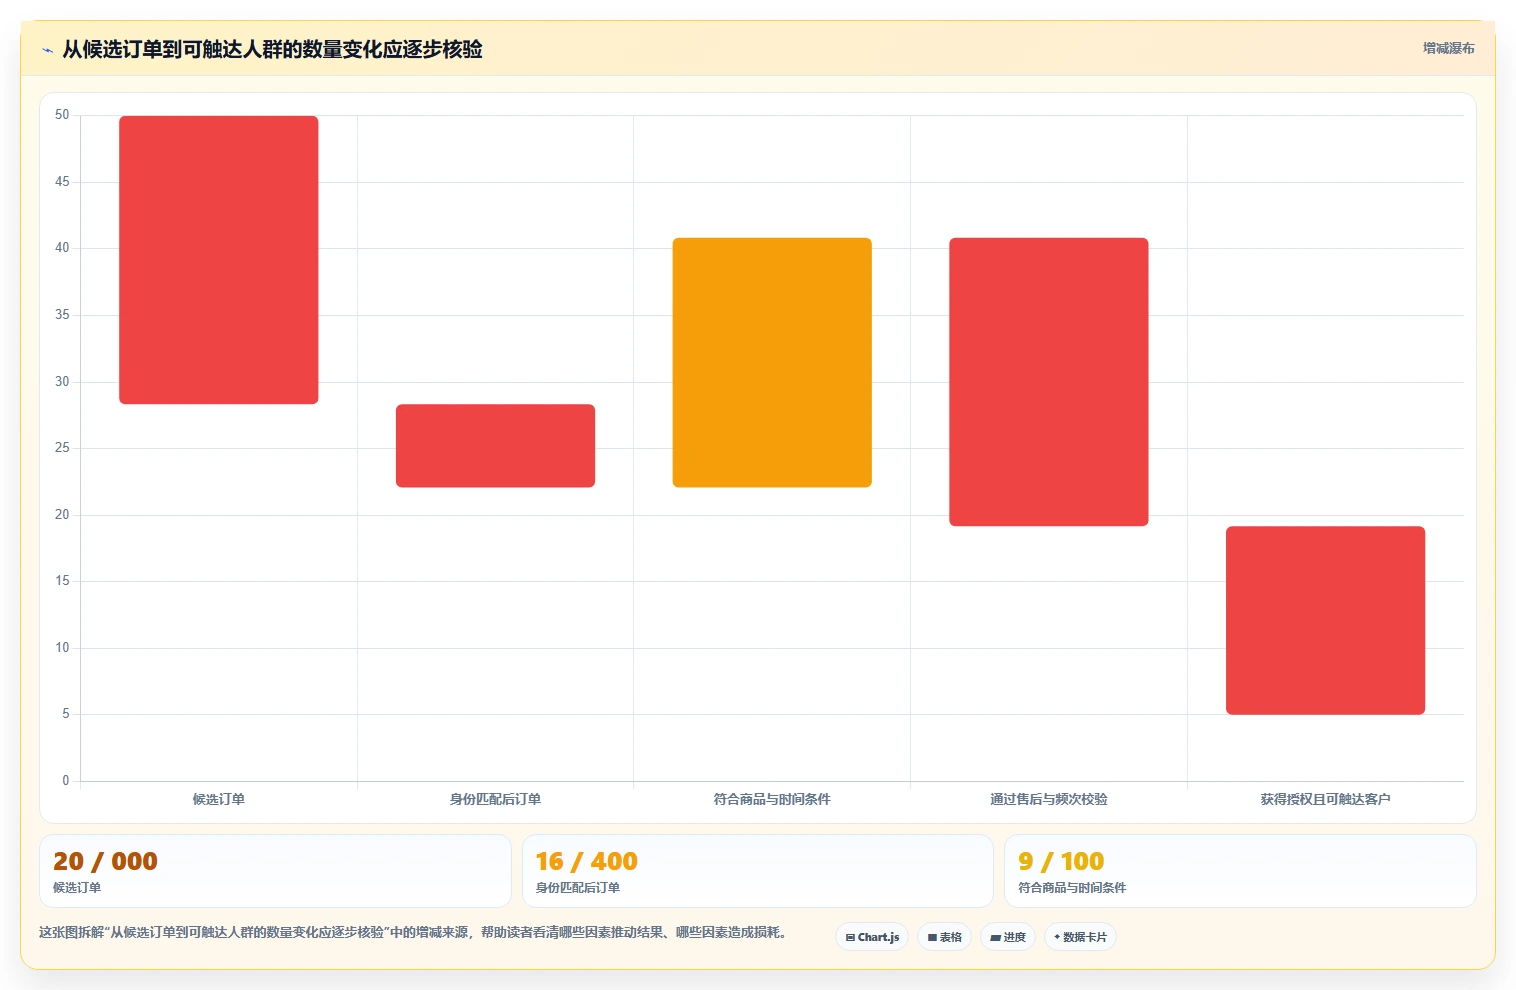This screenshot has height=990, width=1516.
Task: Click the 增减瀑布 label in the header
Action: 1448,48
